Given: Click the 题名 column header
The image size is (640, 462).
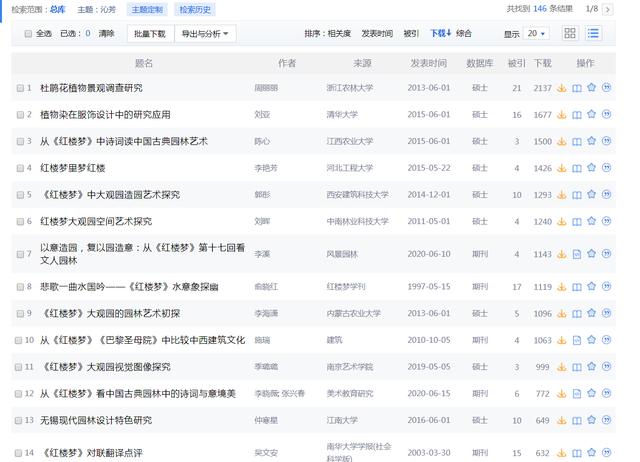Looking at the screenshot, I should coord(144,63).
